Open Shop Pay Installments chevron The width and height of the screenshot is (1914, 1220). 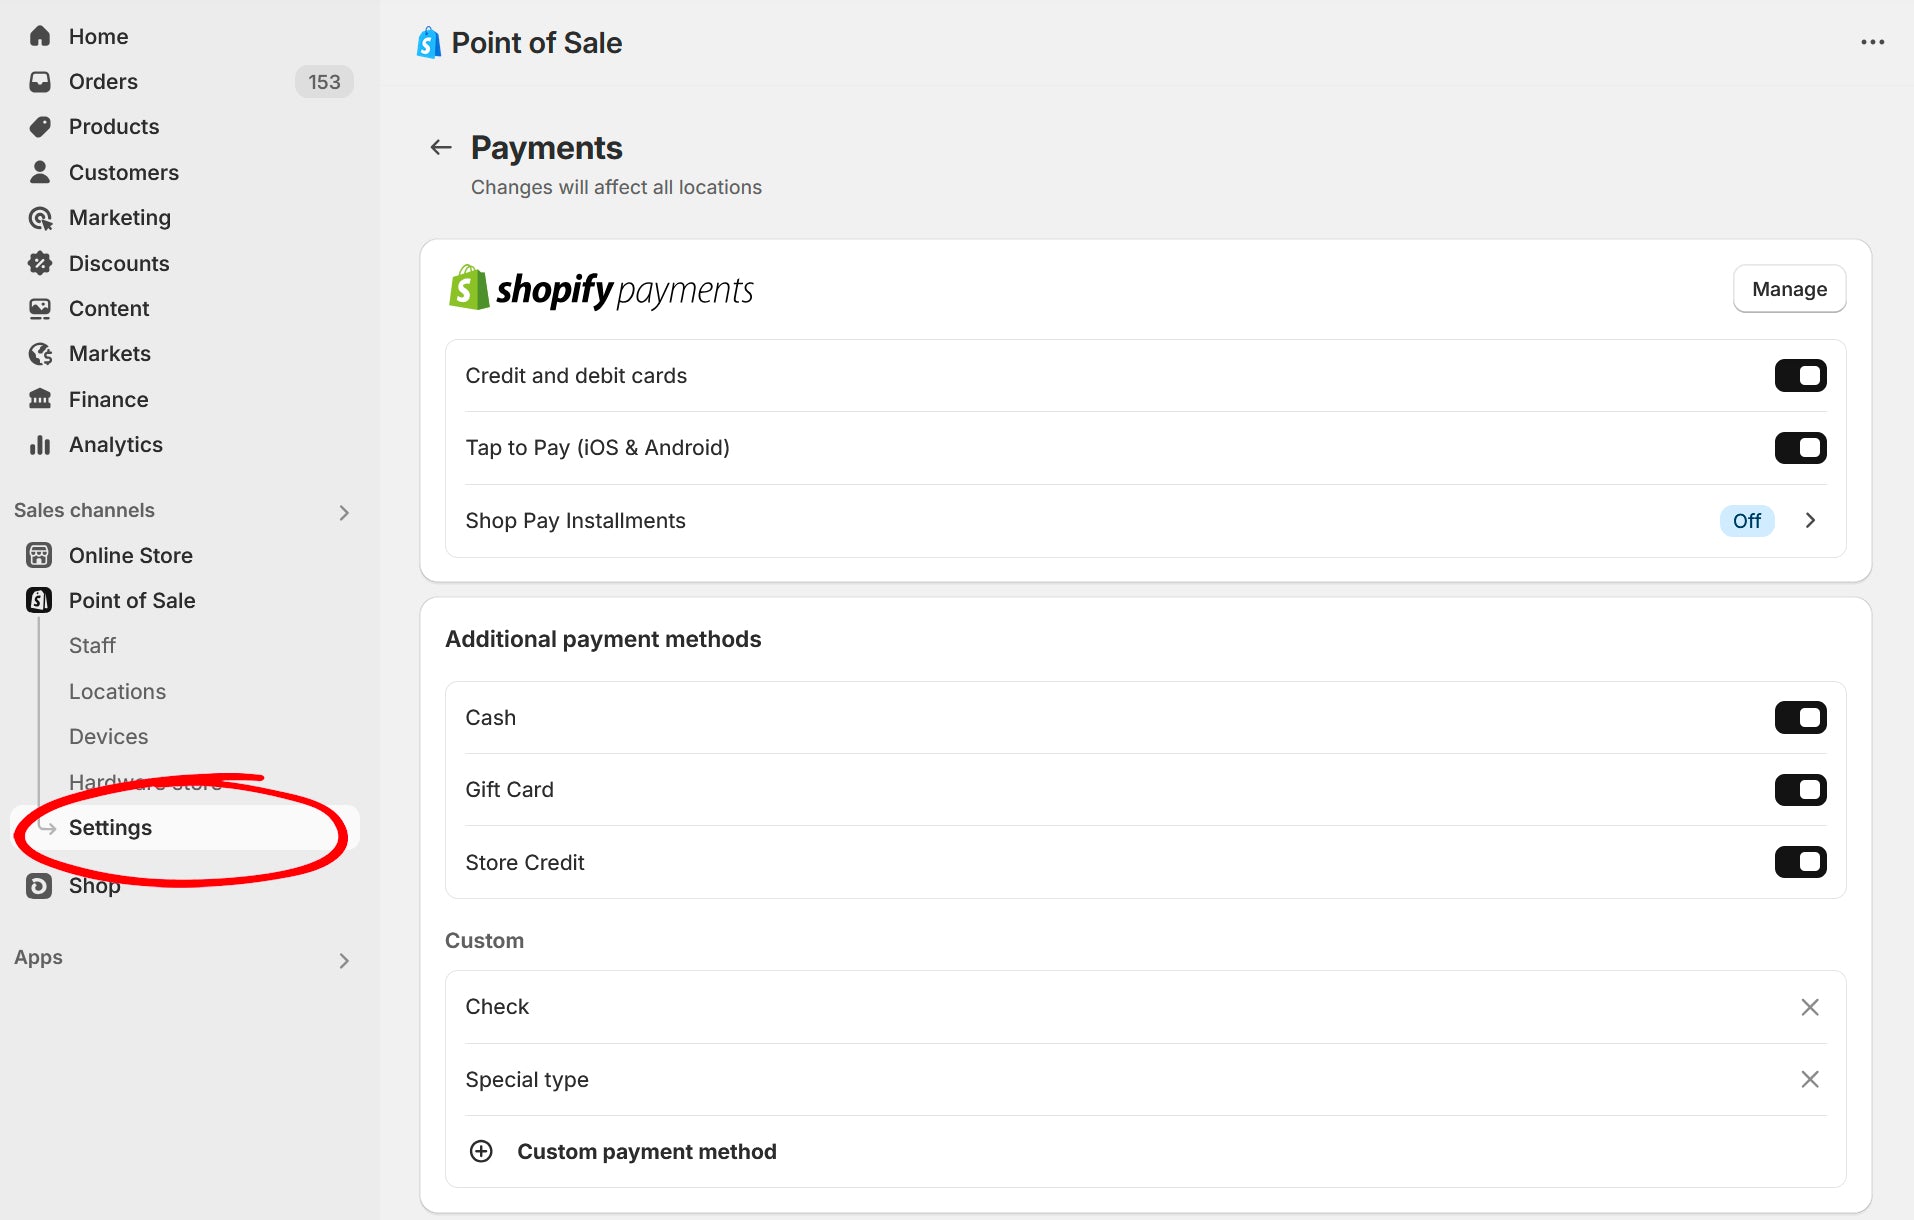pos(1810,520)
